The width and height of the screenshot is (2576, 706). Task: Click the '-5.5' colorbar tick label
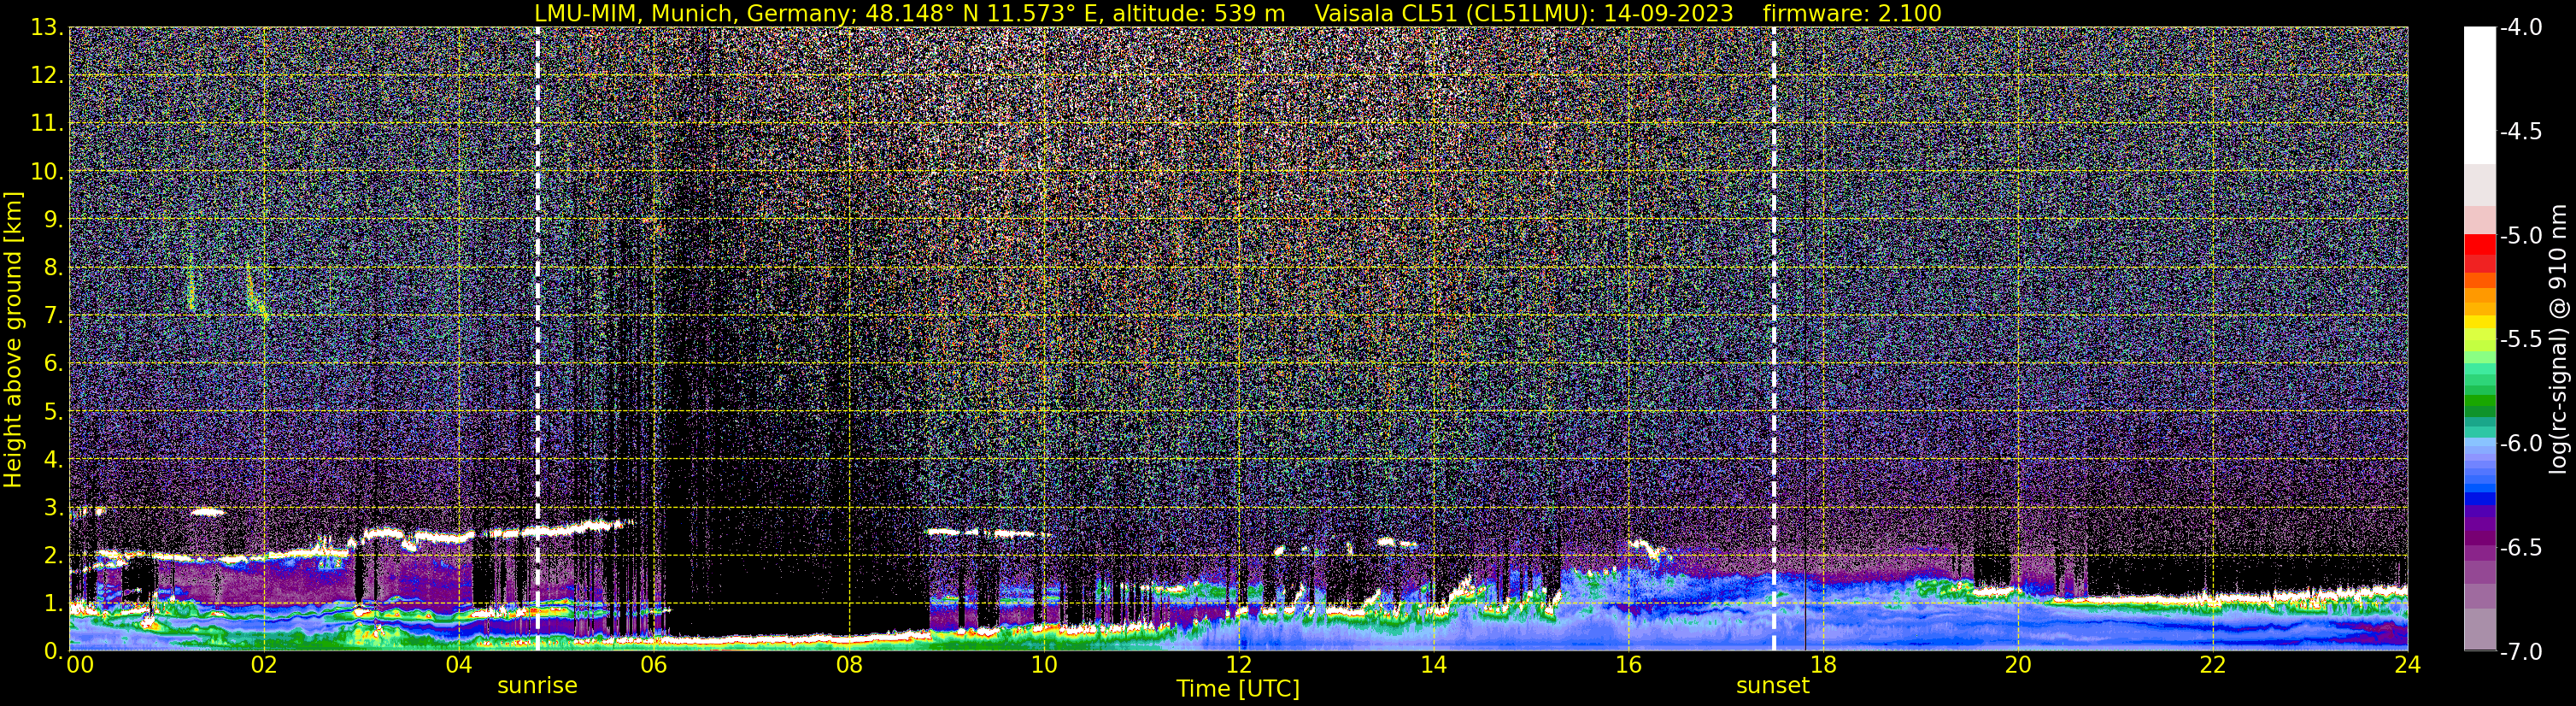coord(2521,339)
